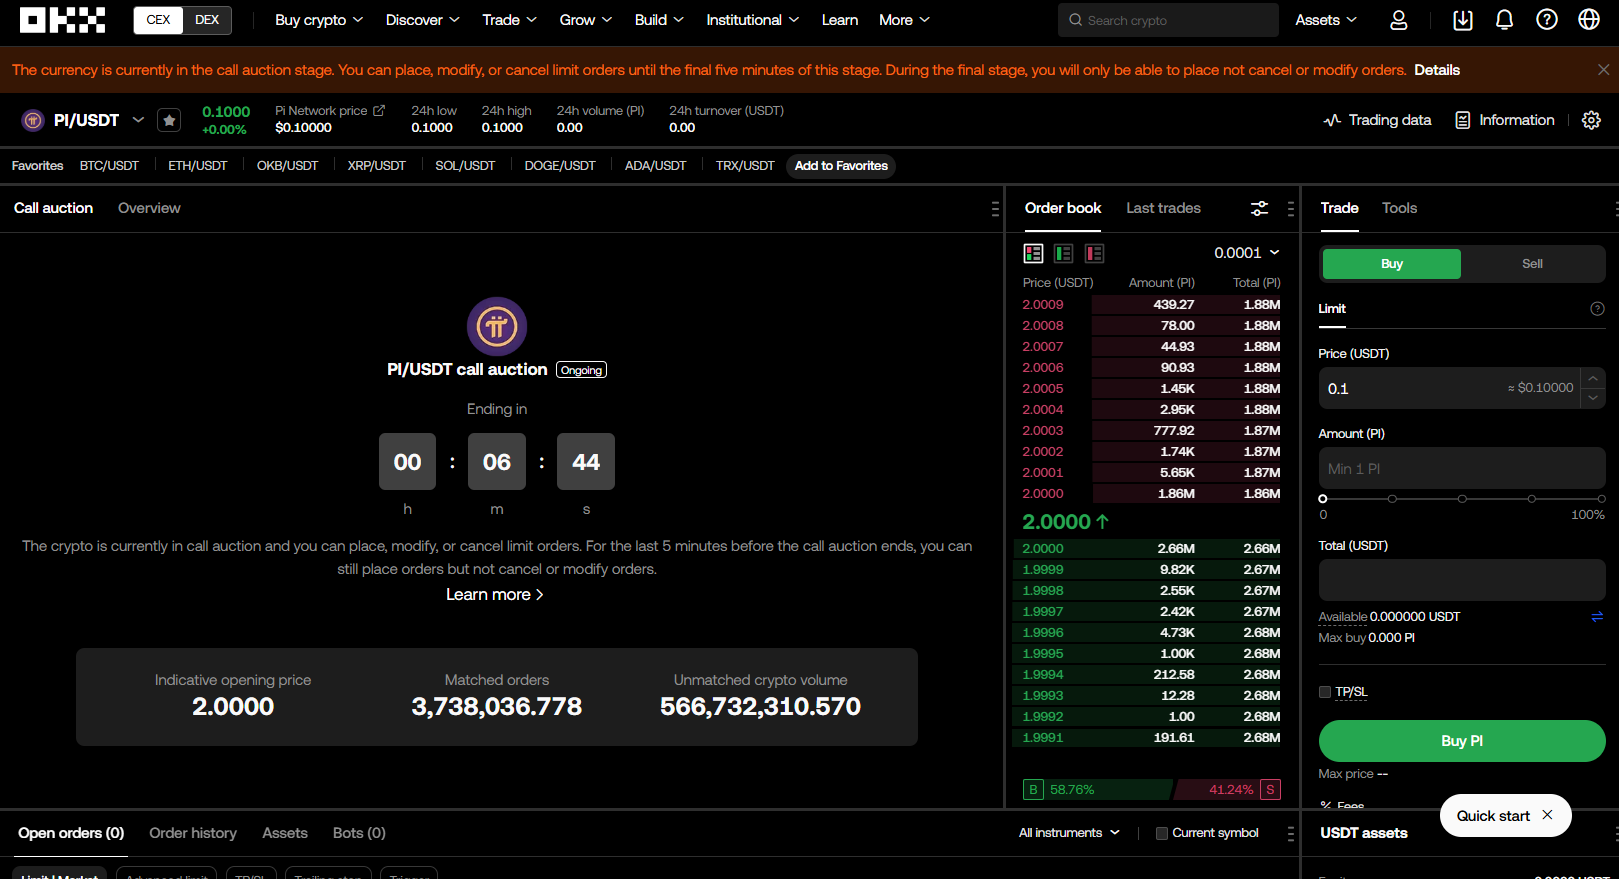Switch to the Overview tab

coord(149,208)
